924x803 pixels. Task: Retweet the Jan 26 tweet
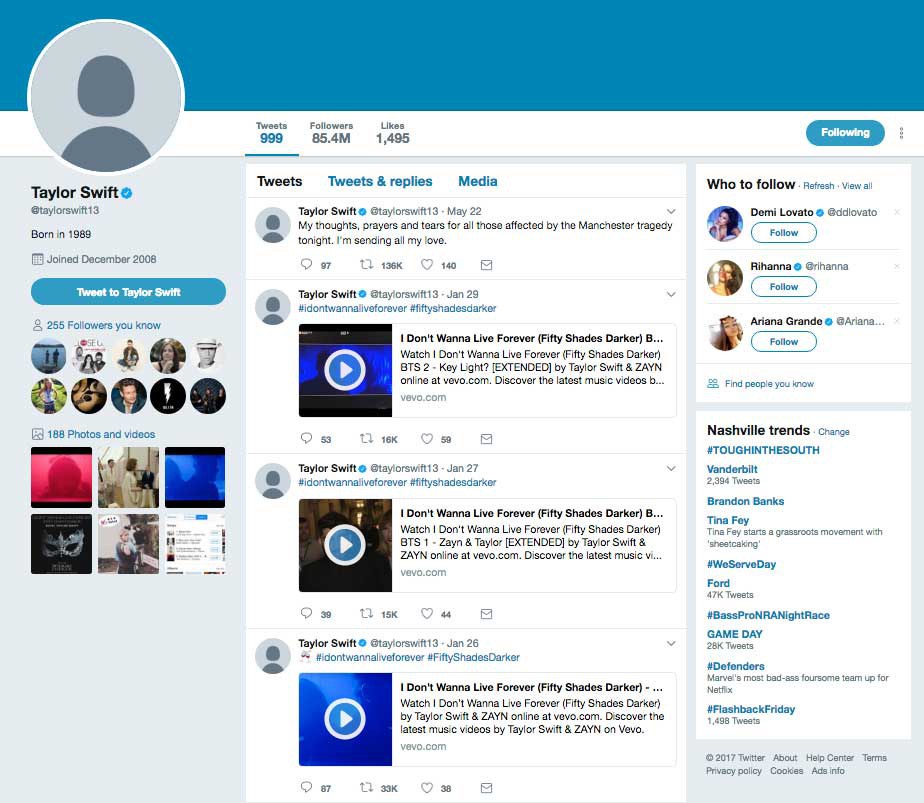click(367, 787)
